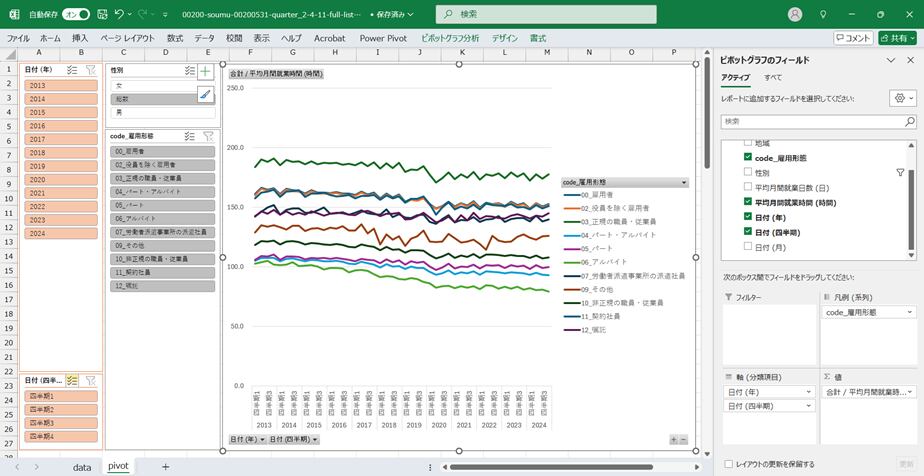
Task: Add a new sheet with plus icon
Action: (166, 467)
